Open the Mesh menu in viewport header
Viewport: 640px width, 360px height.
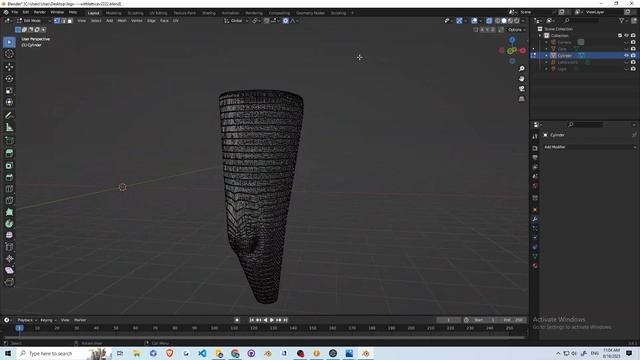pyautogui.click(x=122, y=20)
